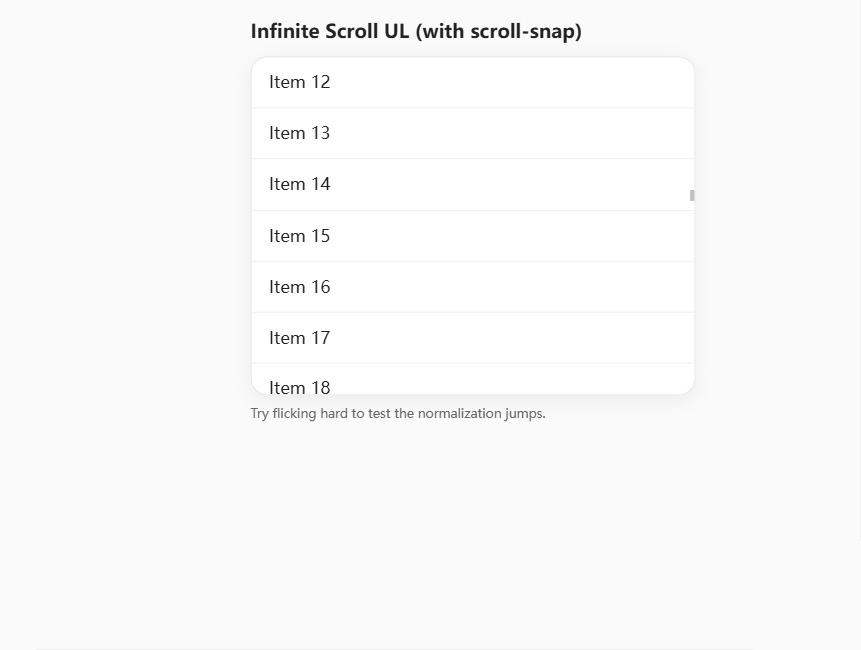Click blank area right of Item 17 label
Screen dimensions: 861x650
(x=500, y=338)
